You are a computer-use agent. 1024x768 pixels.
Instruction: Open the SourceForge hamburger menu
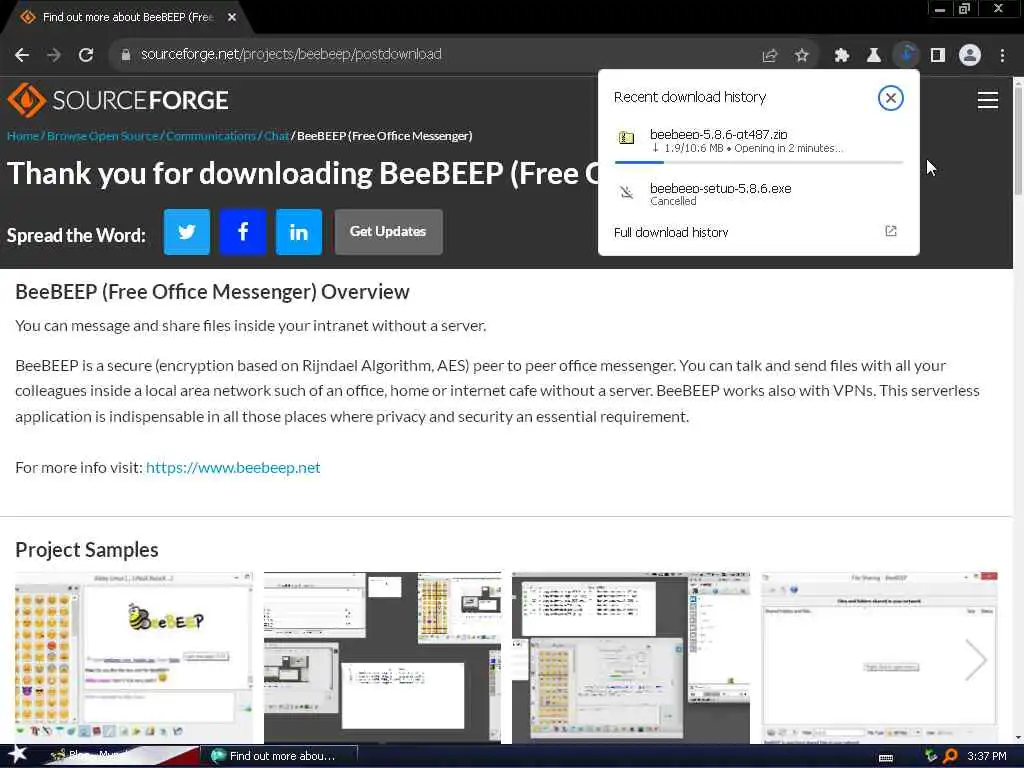pyautogui.click(x=987, y=100)
